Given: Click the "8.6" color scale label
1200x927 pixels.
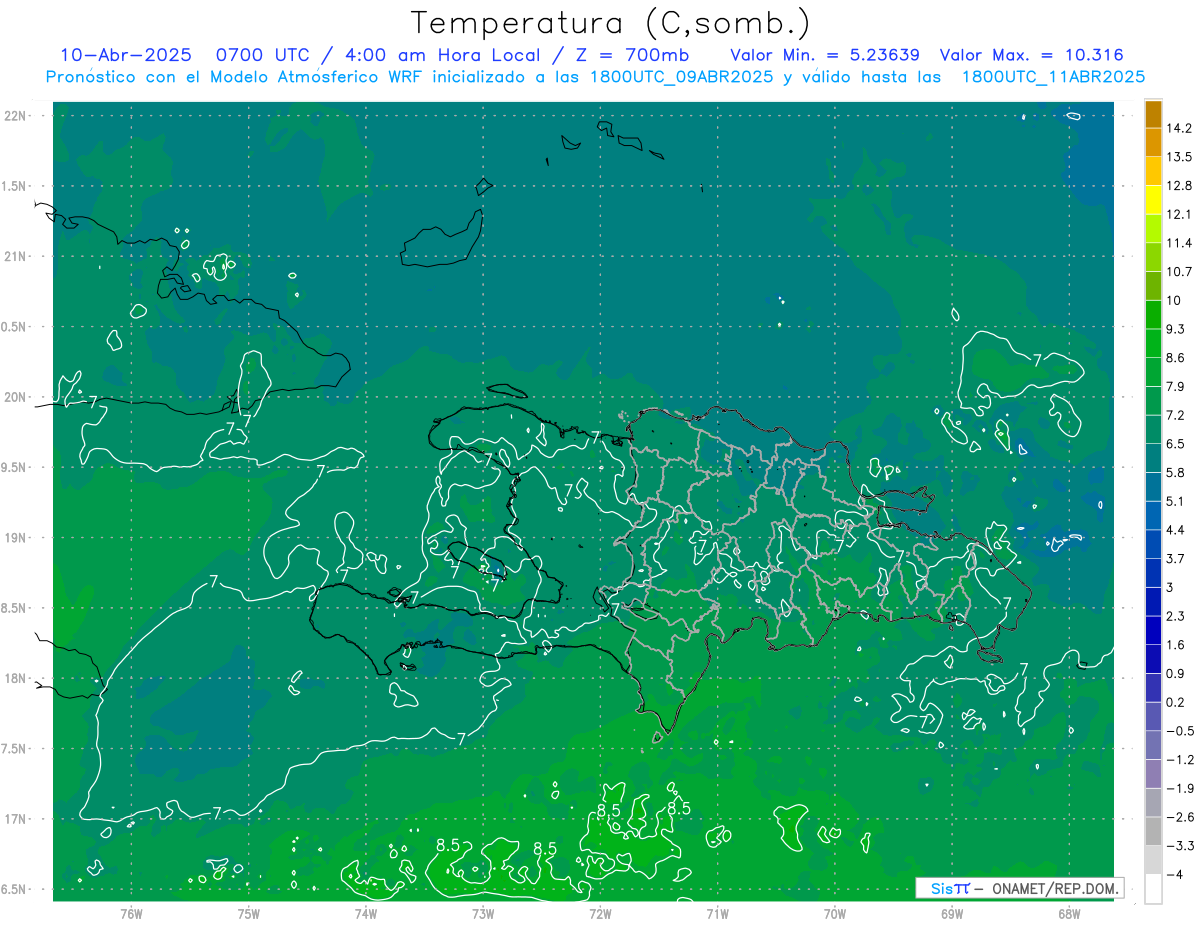Looking at the screenshot, I should tap(1176, 358).
